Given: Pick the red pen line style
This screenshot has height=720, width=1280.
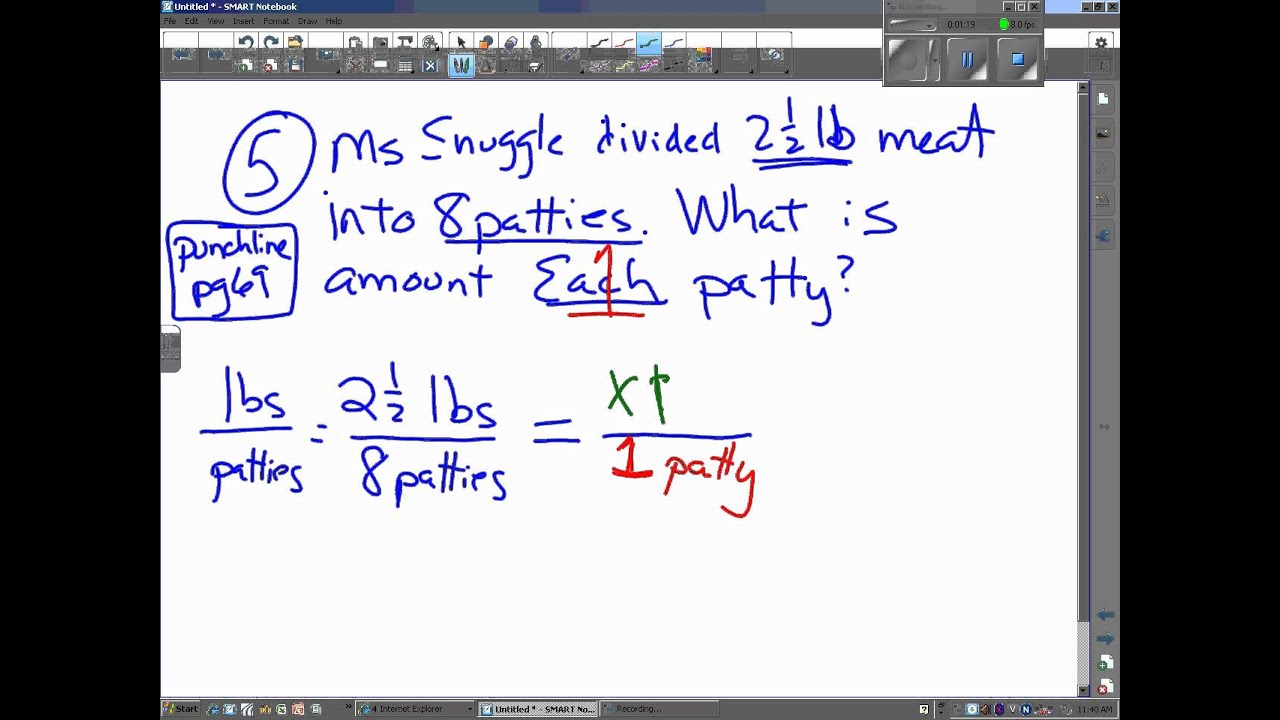Looking at the screenshot, I should pyautogui.click(x=624, y=42).
